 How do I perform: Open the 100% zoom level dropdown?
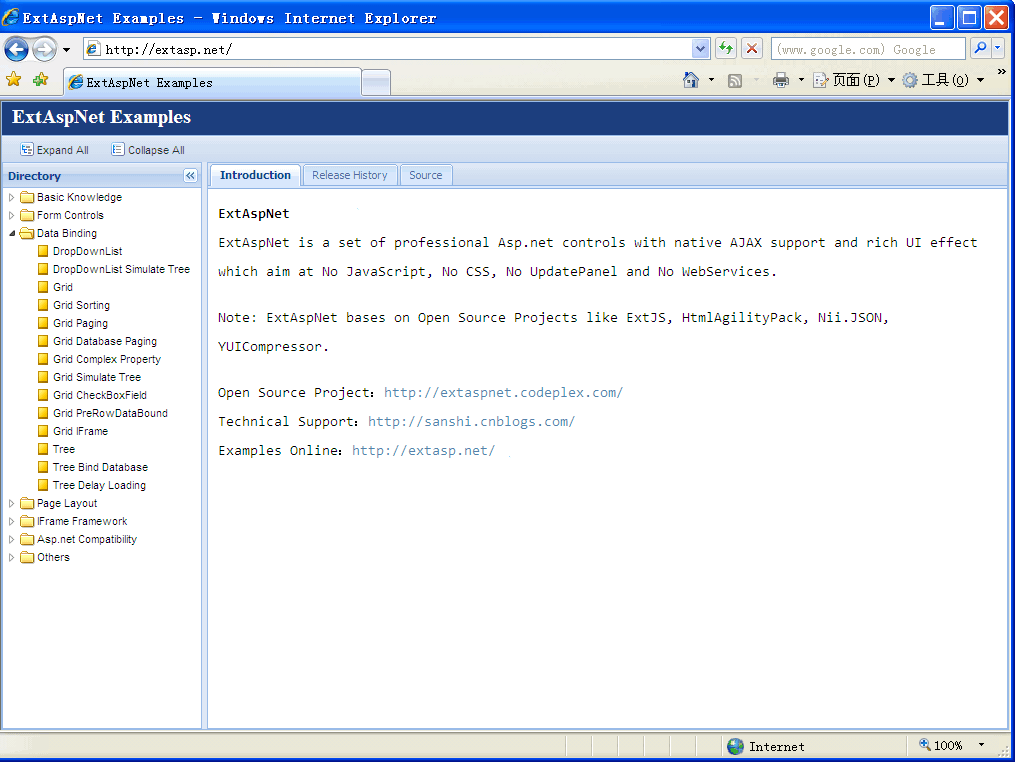point(981,745)
